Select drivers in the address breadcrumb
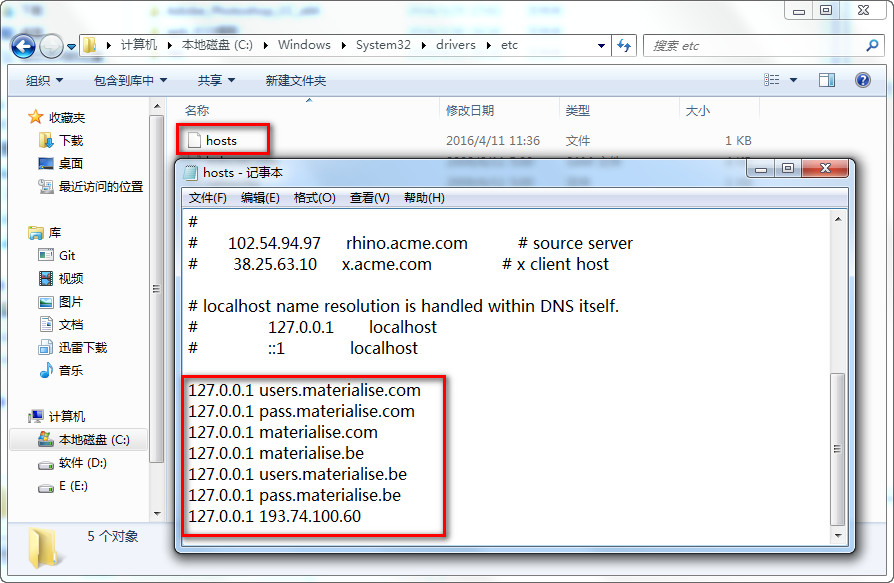The width and height of the screenshot is (894, 583). [456, 45]
